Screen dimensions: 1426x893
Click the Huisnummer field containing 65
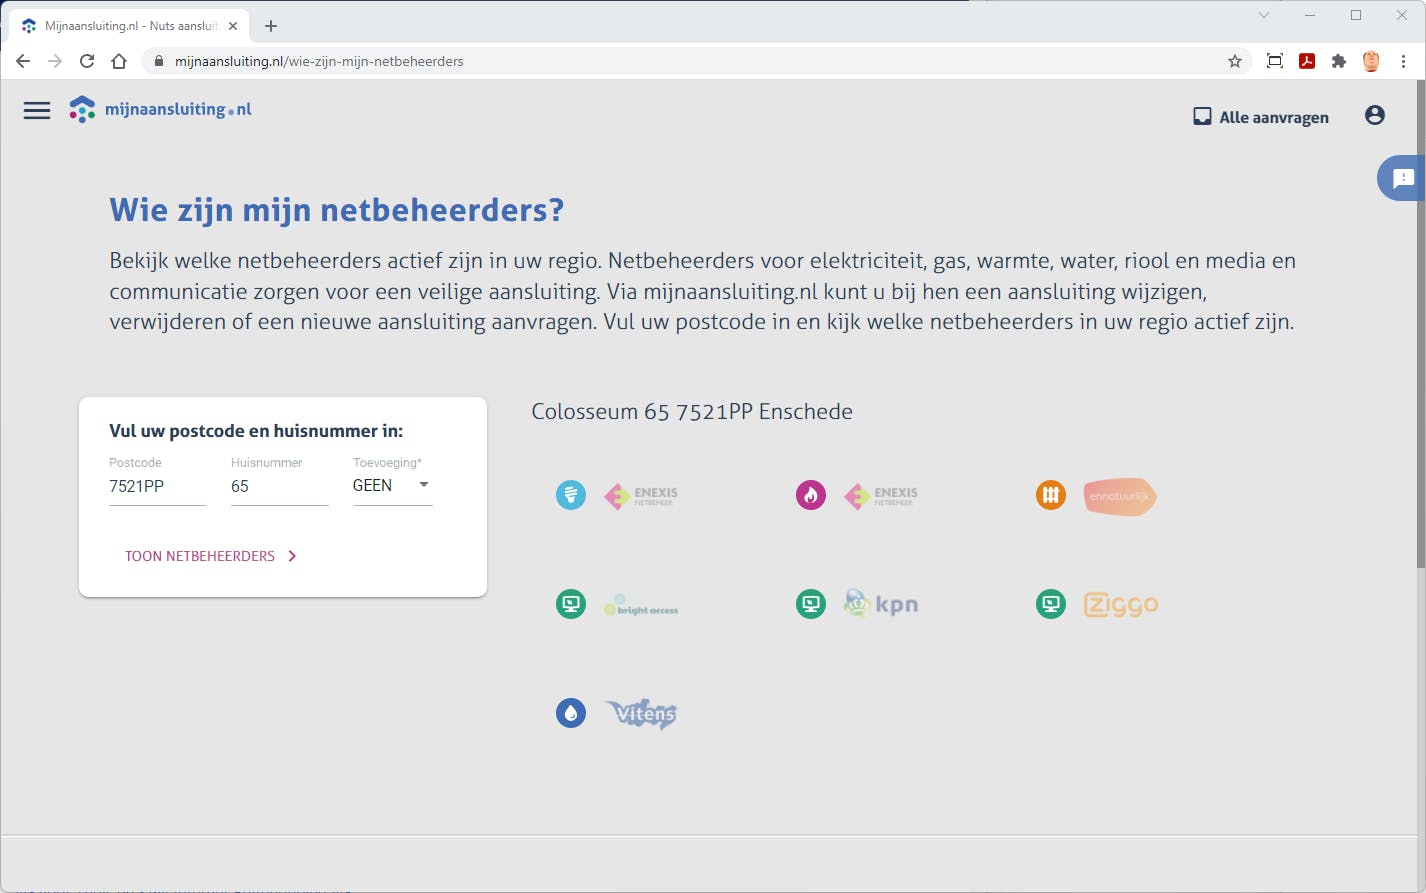(279, 487)
